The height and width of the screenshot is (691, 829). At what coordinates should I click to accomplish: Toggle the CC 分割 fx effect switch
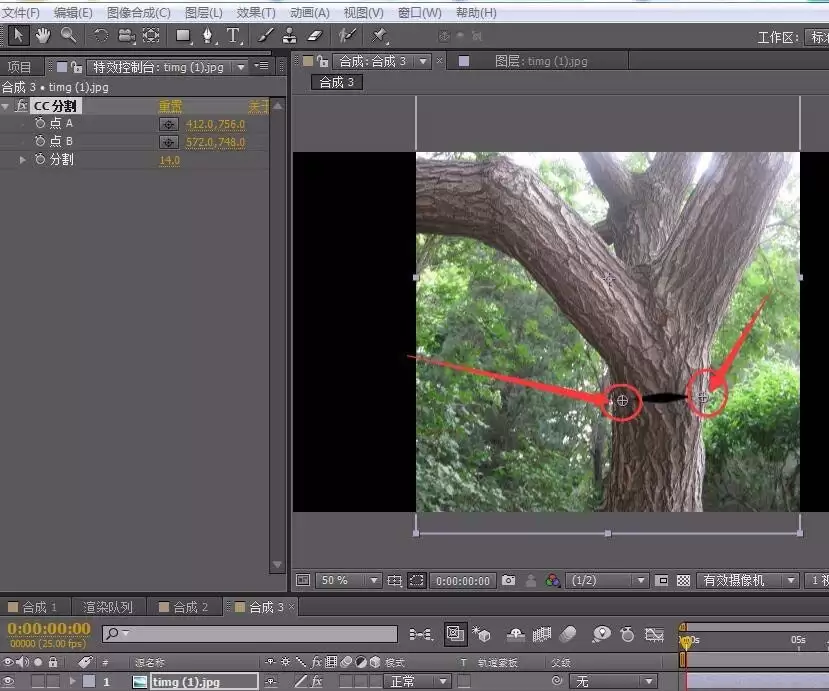coord(21,106)
